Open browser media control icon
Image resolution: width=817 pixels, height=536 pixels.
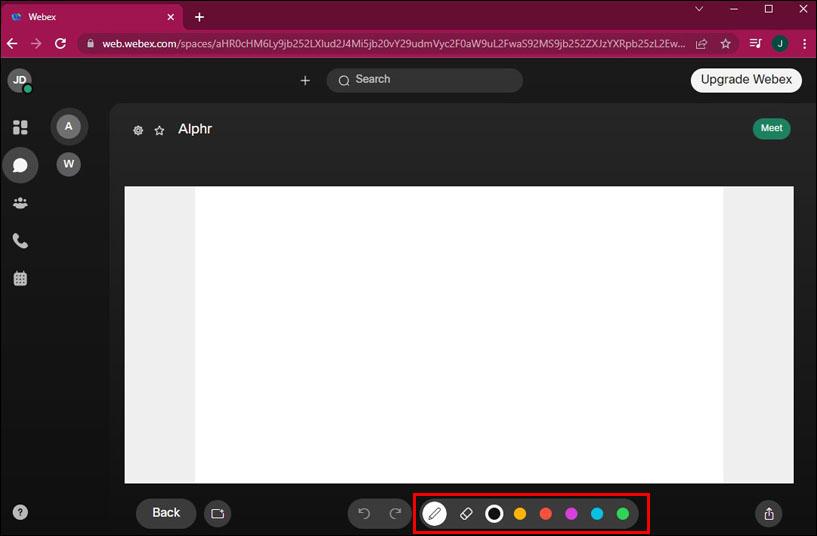756,44
